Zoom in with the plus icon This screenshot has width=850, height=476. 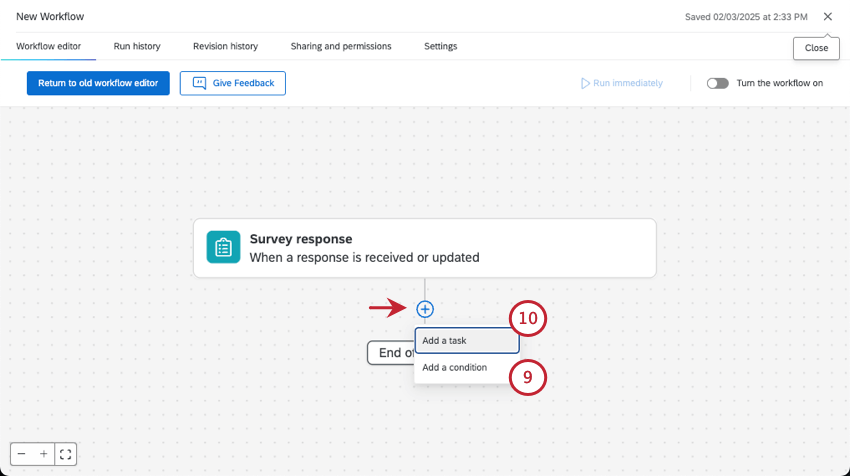point(44,454)
